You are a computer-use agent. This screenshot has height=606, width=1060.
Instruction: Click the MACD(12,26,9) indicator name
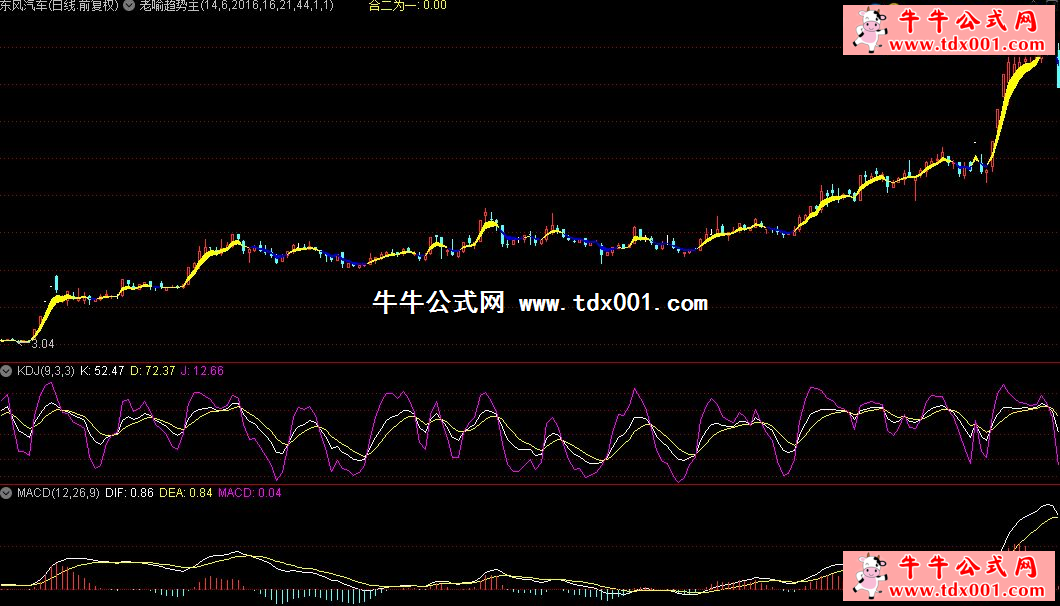(59, 494)
